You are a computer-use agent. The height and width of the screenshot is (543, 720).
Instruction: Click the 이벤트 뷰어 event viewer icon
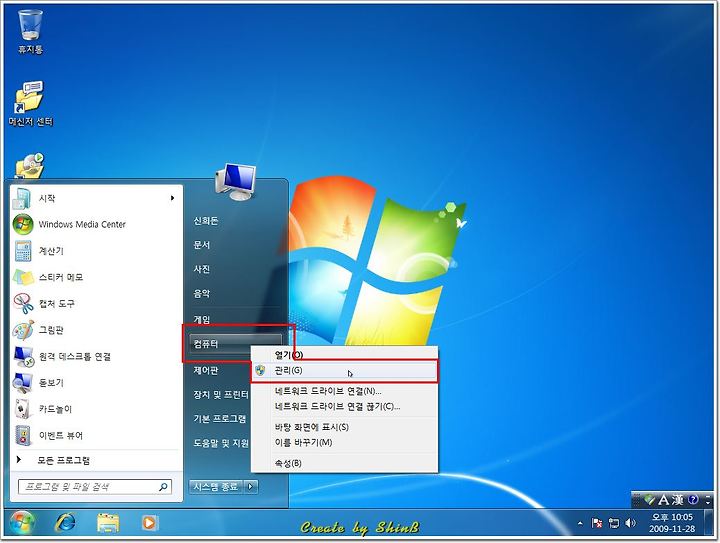click(23, 436)
